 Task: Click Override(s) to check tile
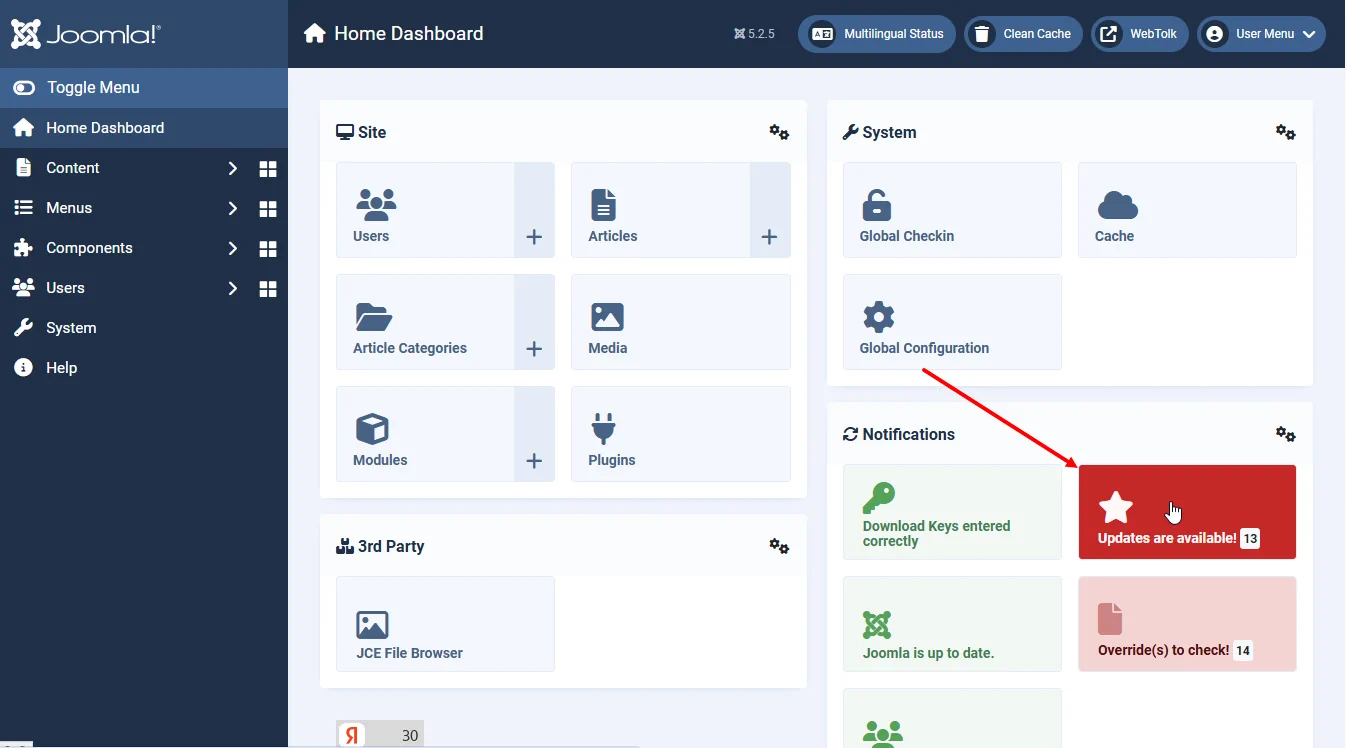point(1187,624)
